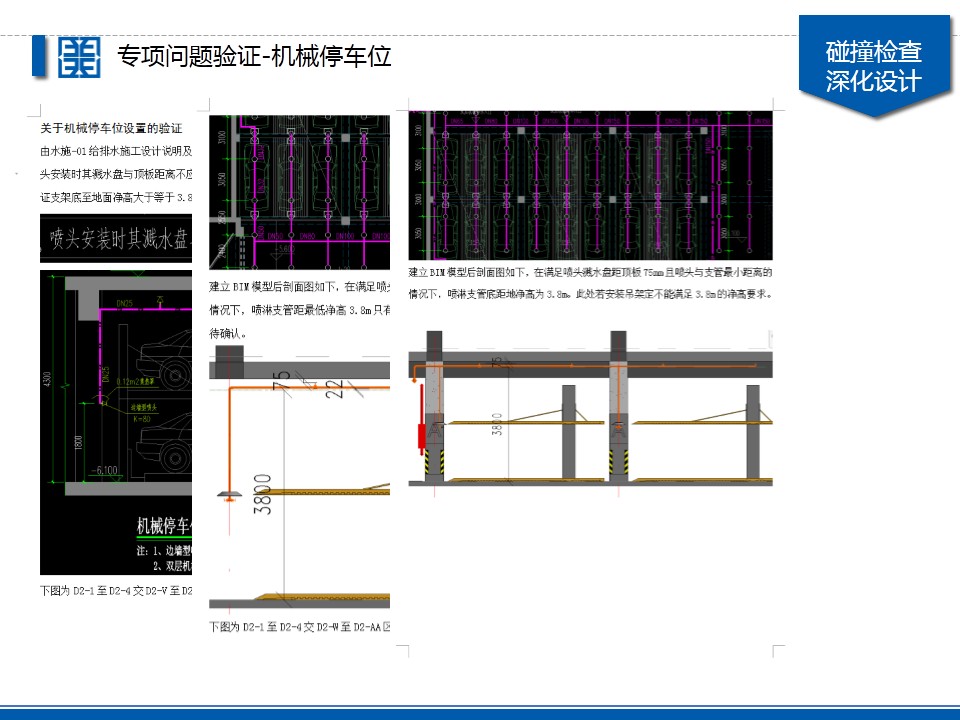Select the slide title 专项问题验证-机械停车位

point(254,56)
